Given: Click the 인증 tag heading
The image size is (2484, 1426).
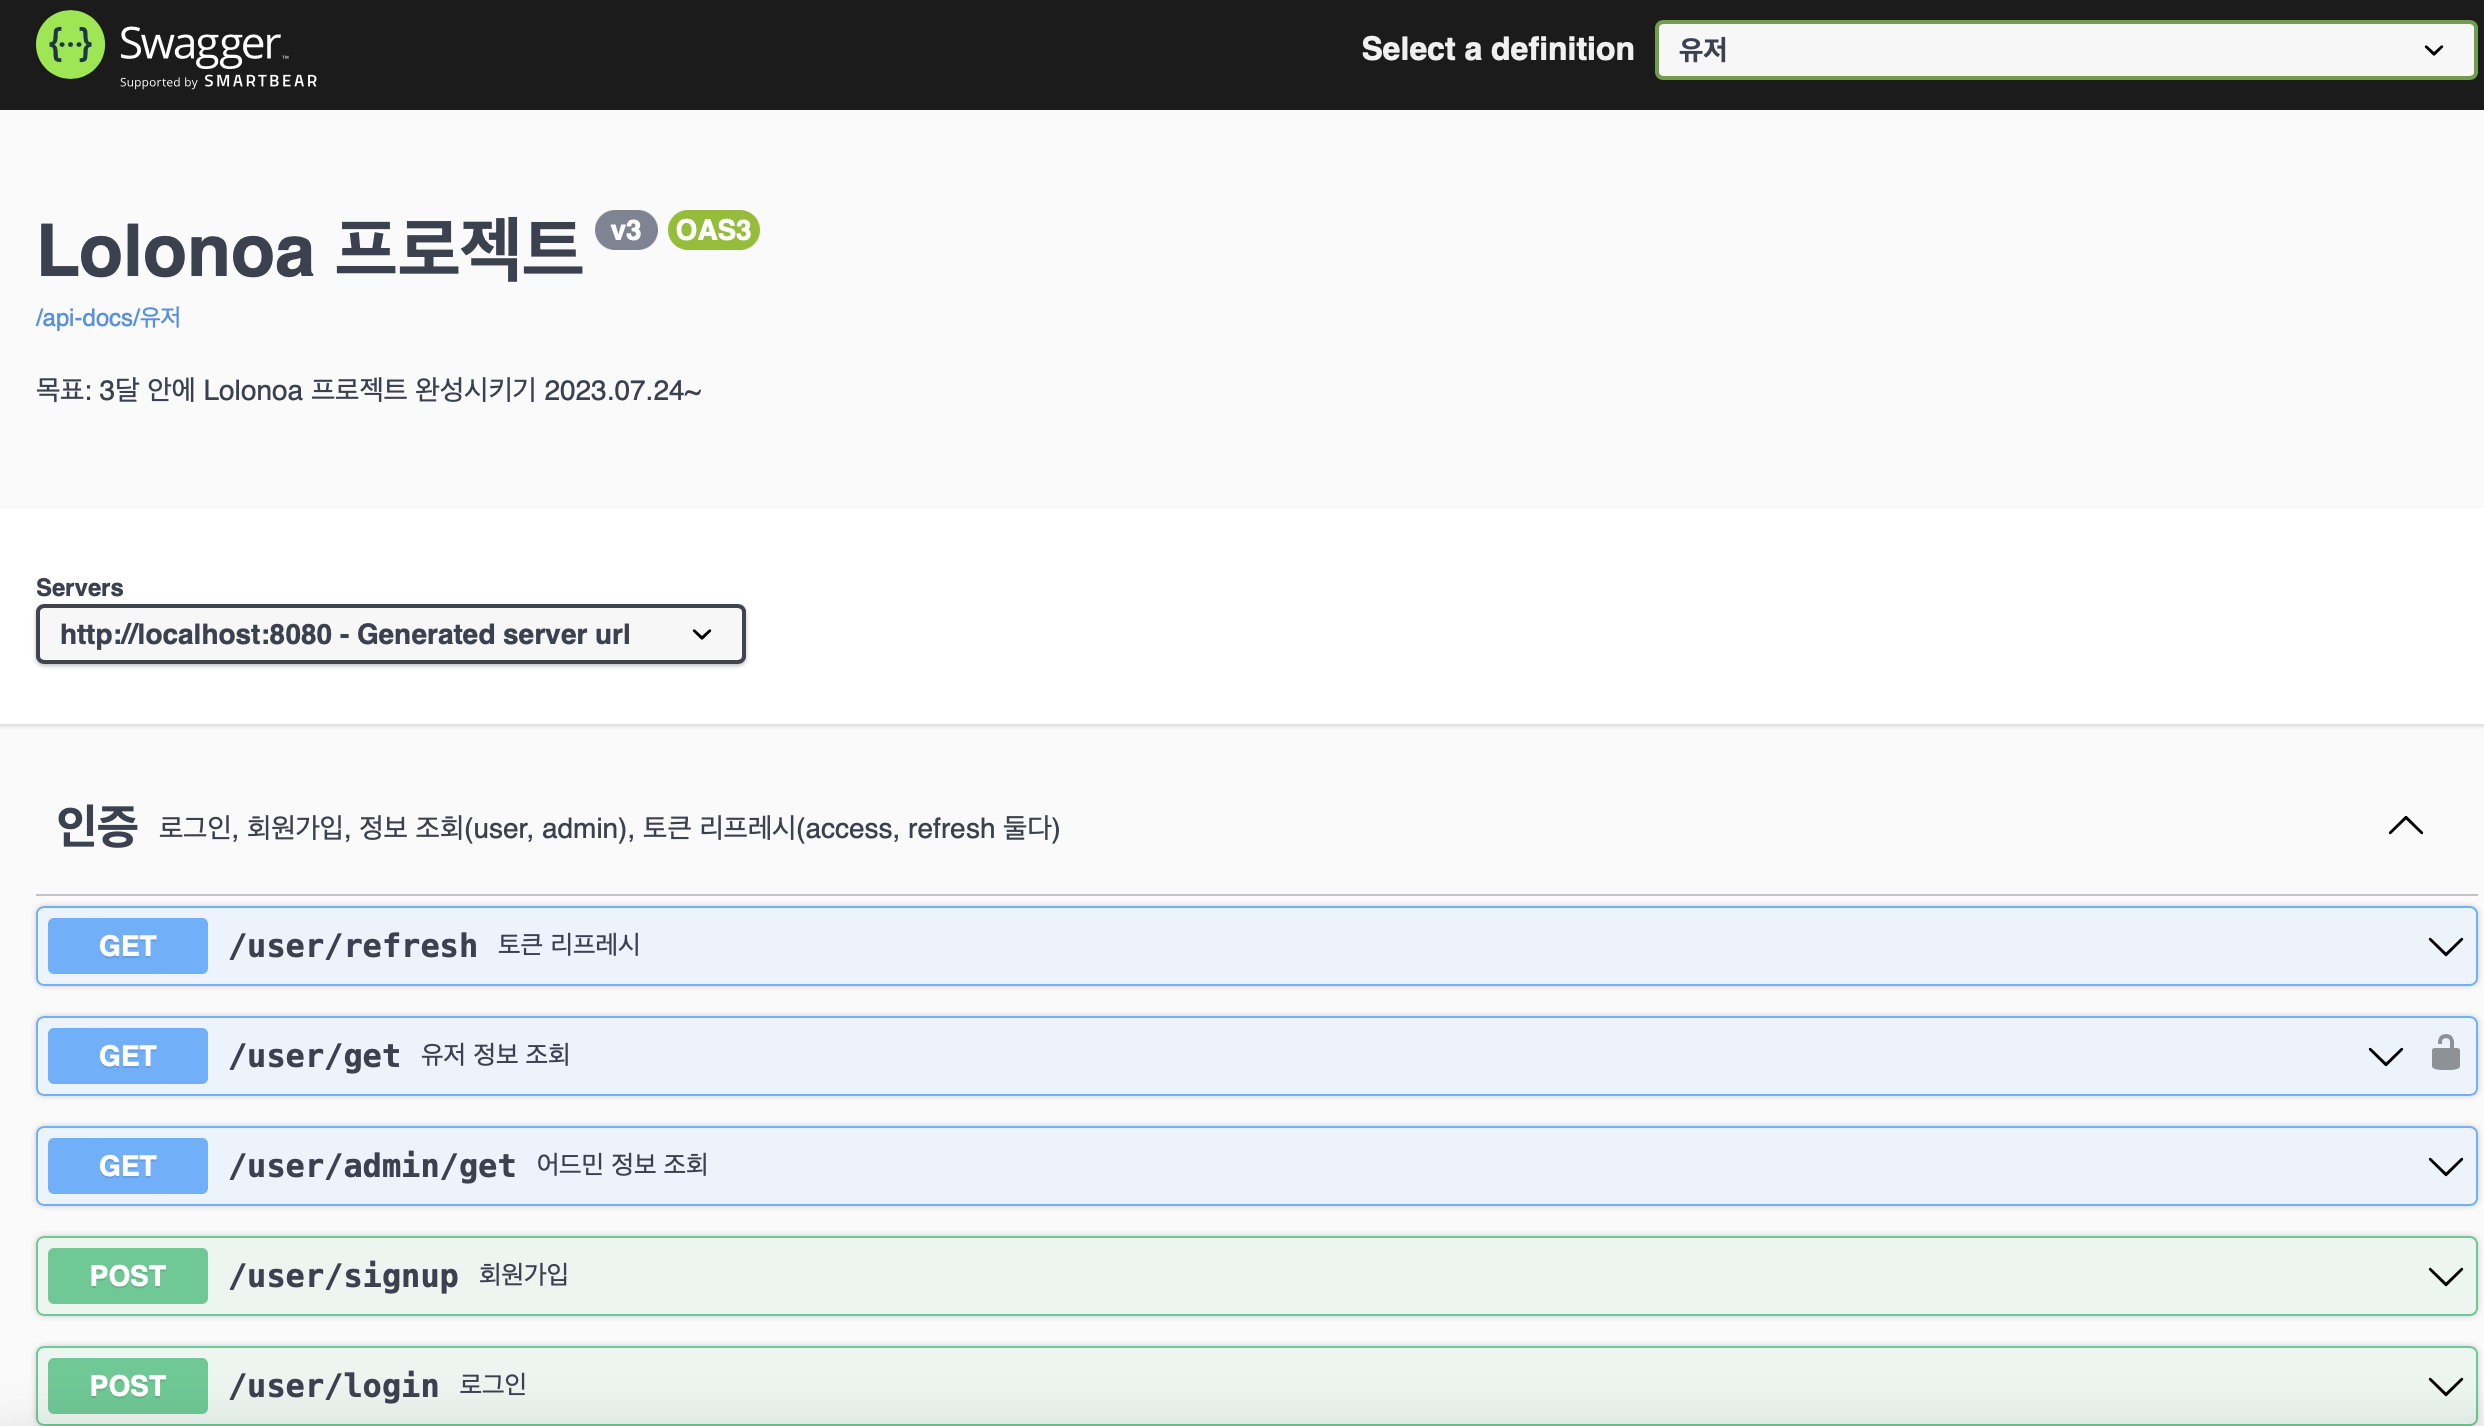Looking at the screenshot, I should [x=96, y=827].
